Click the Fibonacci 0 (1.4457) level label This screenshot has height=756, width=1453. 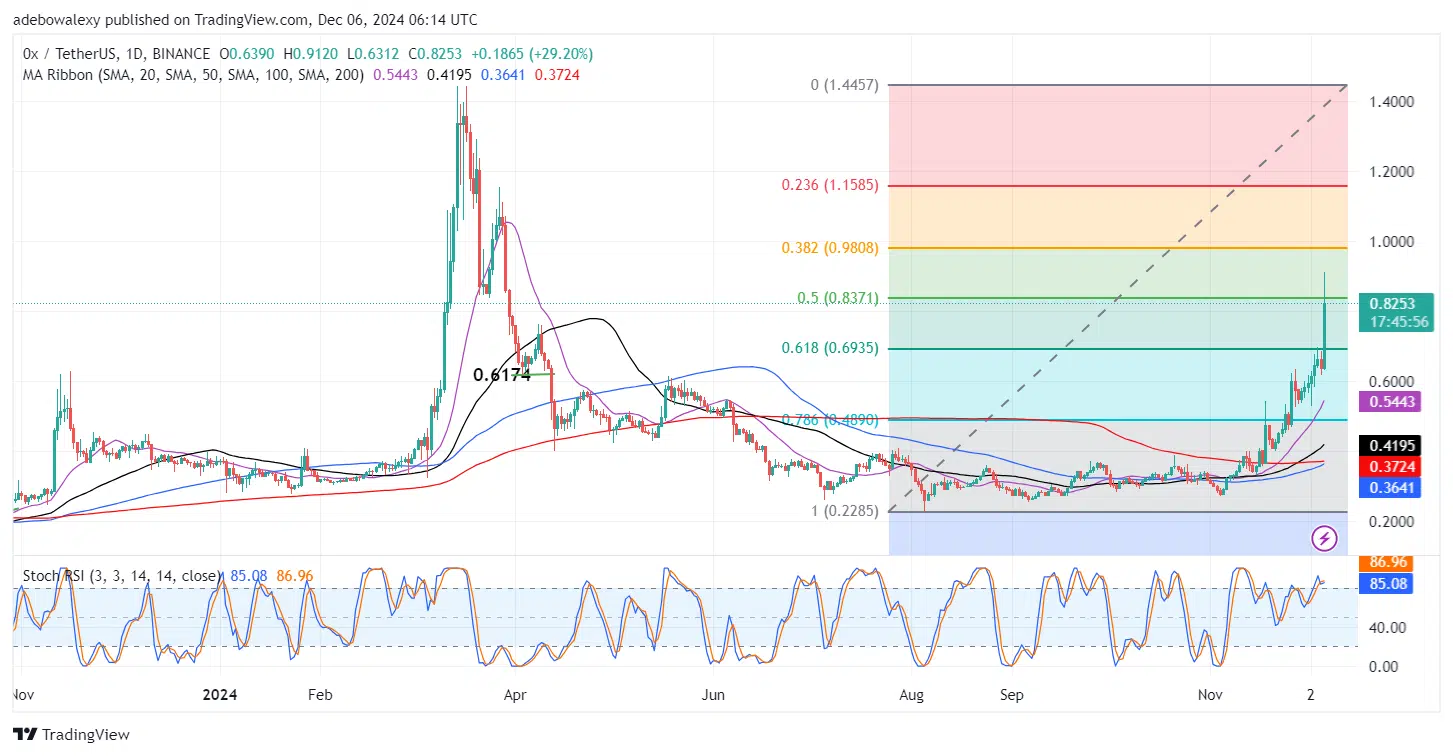844,86
